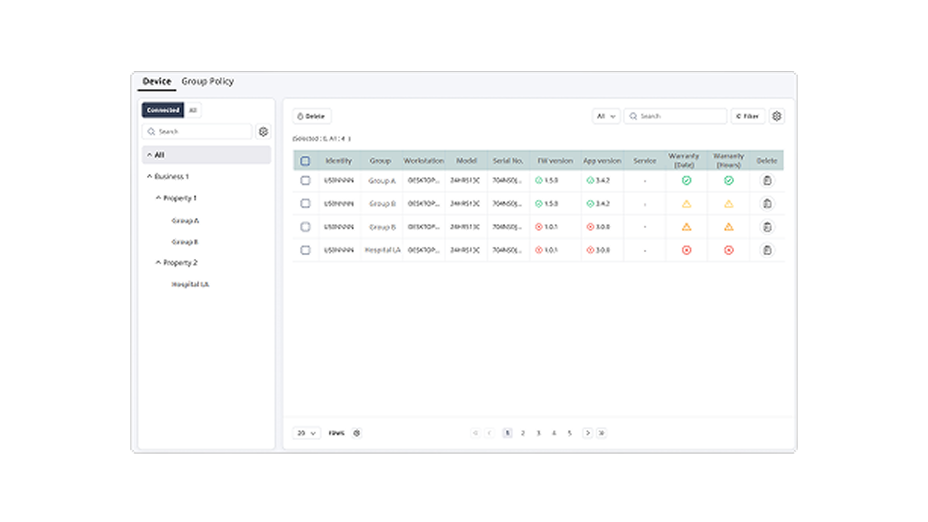Select the checkbox for the Hospital LA device row
This screenshot has width=928, height=522.
click(305, 250)
